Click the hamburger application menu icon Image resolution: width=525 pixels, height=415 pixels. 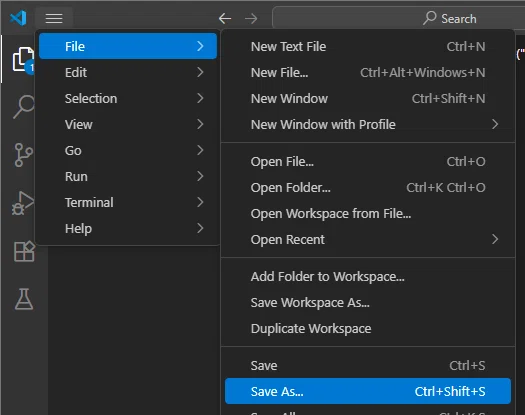pos(54,18)
